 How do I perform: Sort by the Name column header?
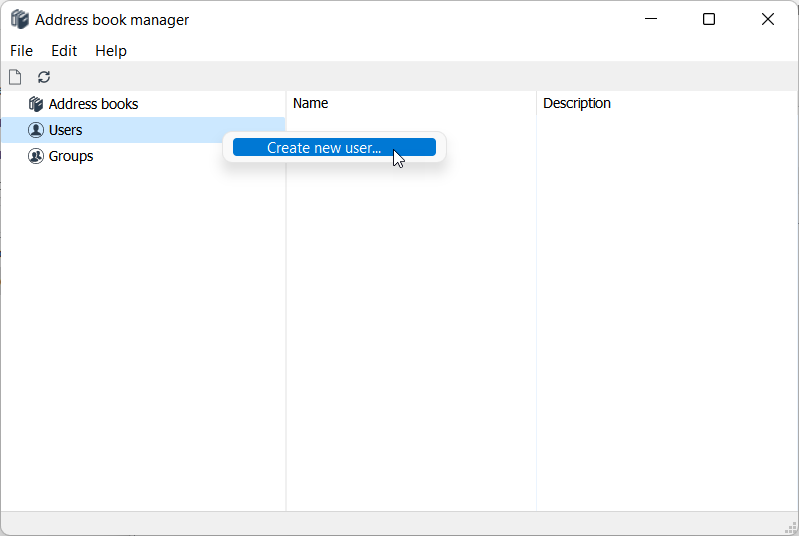(x=311, y=103)
